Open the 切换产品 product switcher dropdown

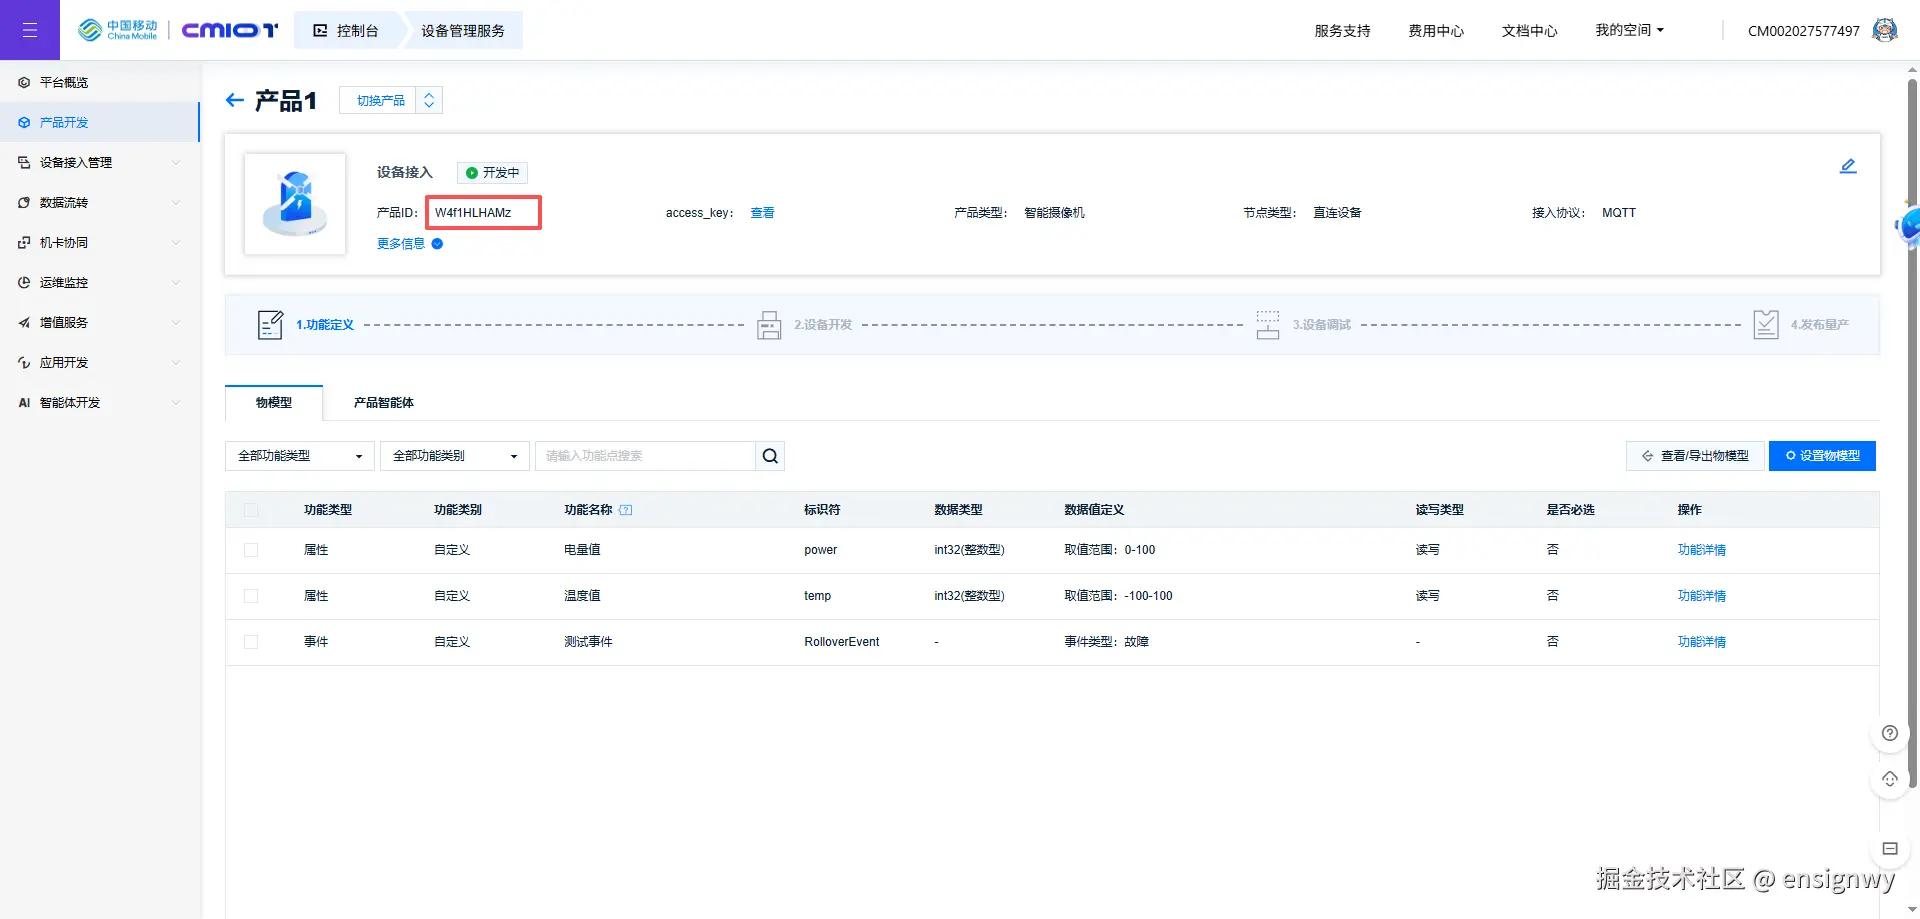click(391, 100)
